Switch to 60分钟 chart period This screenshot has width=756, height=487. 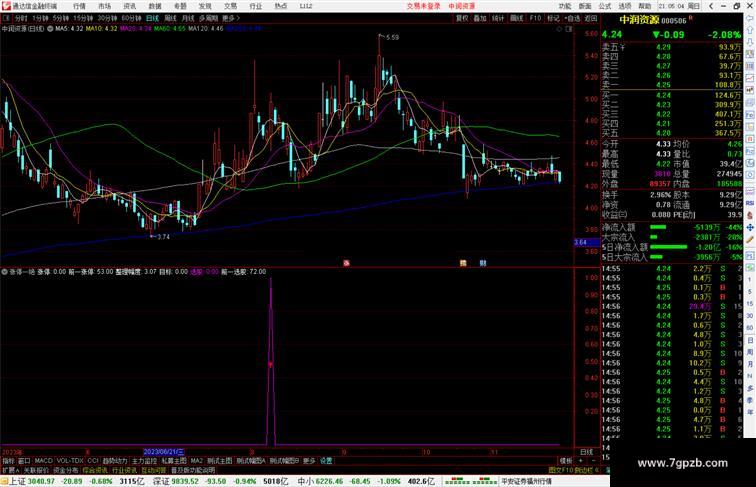tap(131, 18)
